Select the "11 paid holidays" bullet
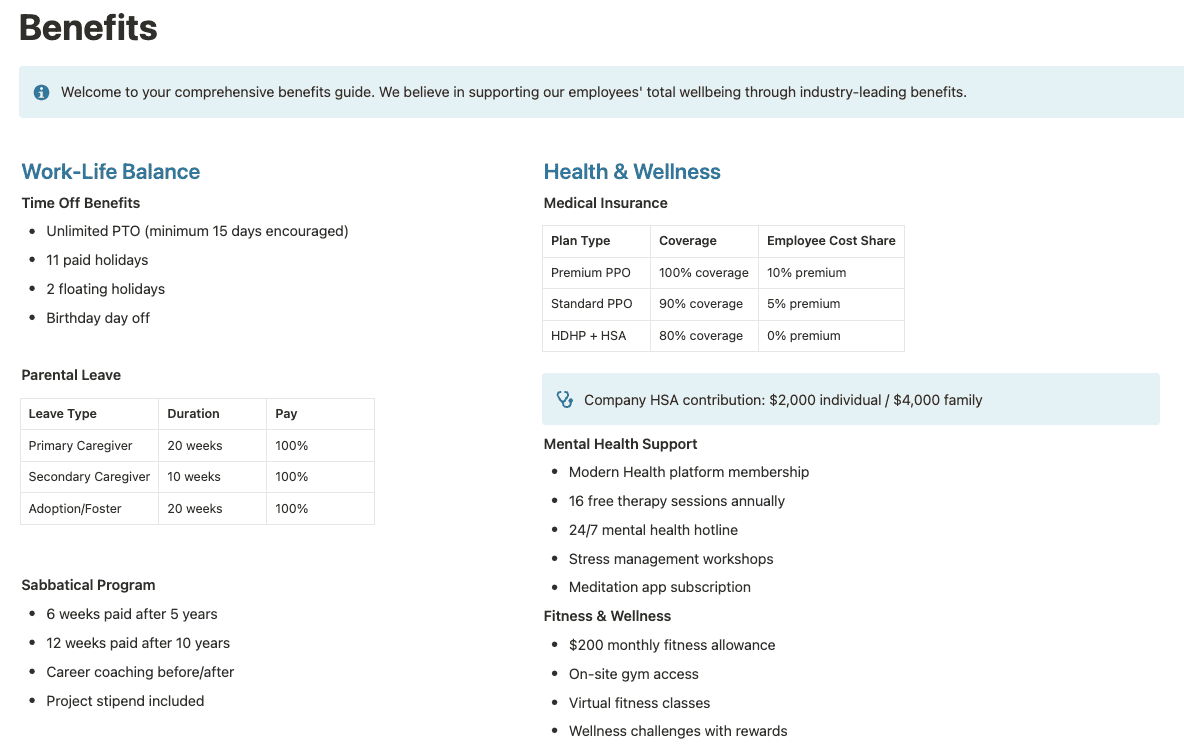 pyautogui.click(x=97, y=260)
